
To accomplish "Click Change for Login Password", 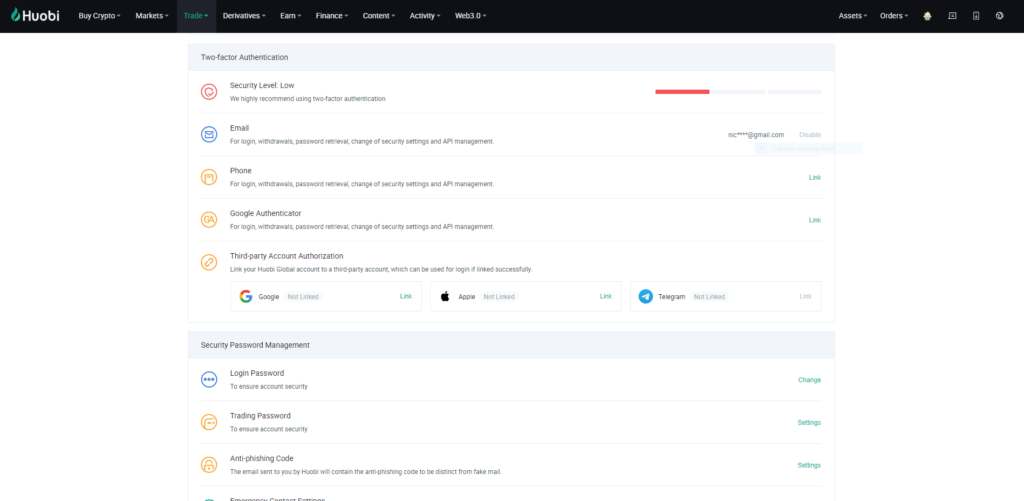I will (809, 380).
